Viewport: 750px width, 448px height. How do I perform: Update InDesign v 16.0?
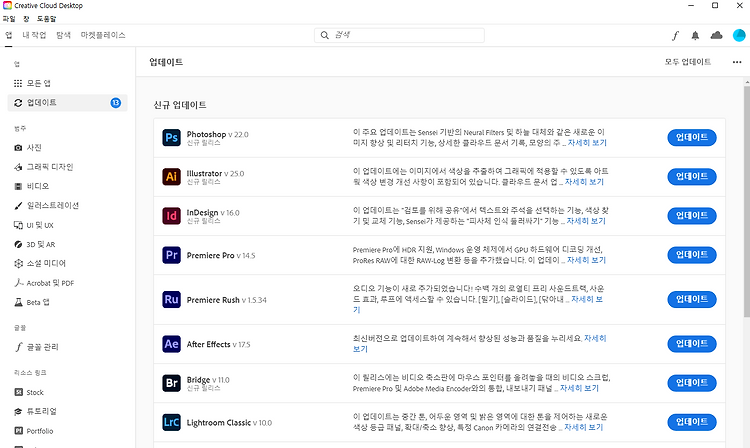point(692,216)
